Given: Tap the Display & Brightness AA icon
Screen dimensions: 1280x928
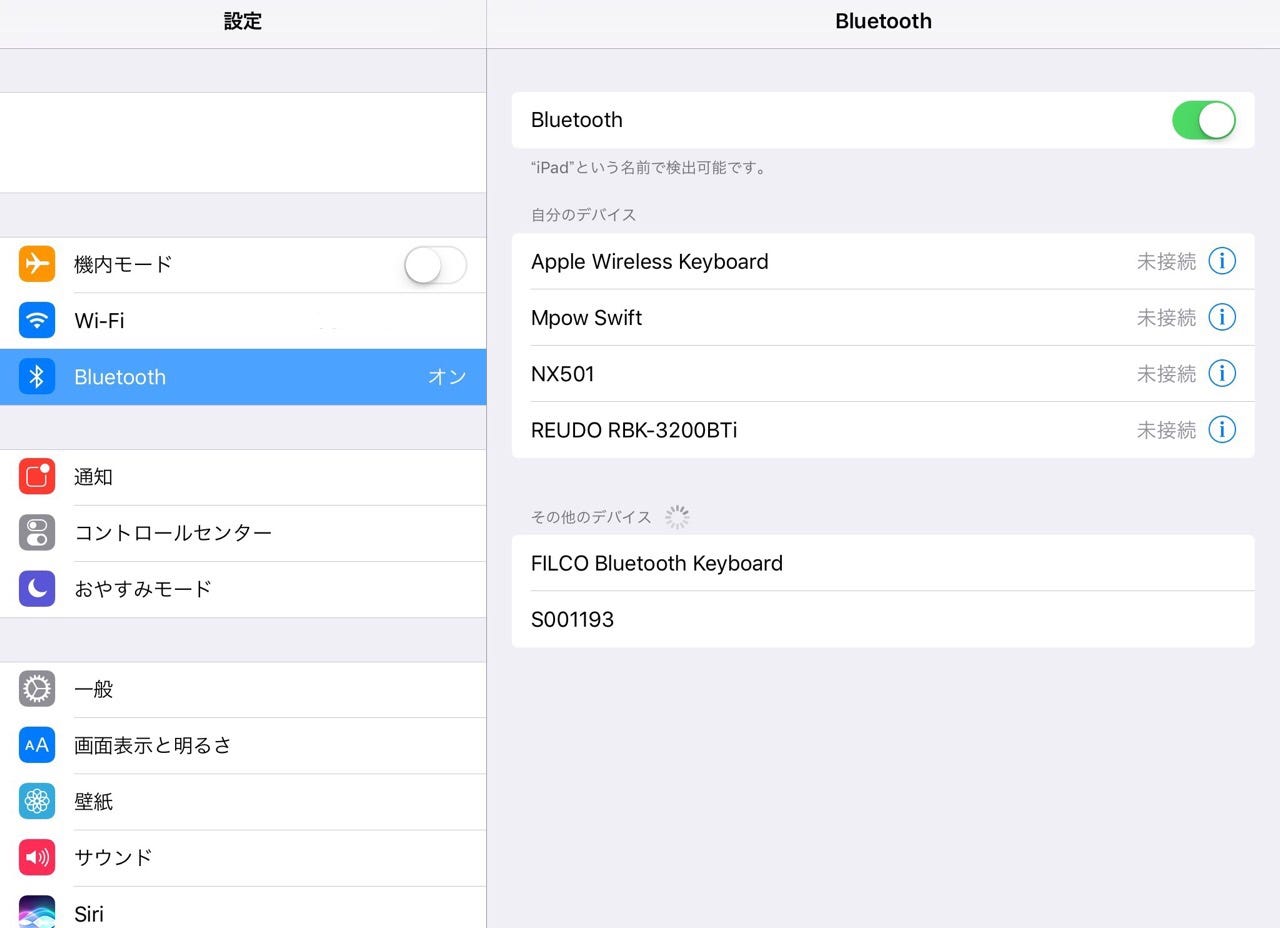Looking at the screenshot, I should [37, 745].
